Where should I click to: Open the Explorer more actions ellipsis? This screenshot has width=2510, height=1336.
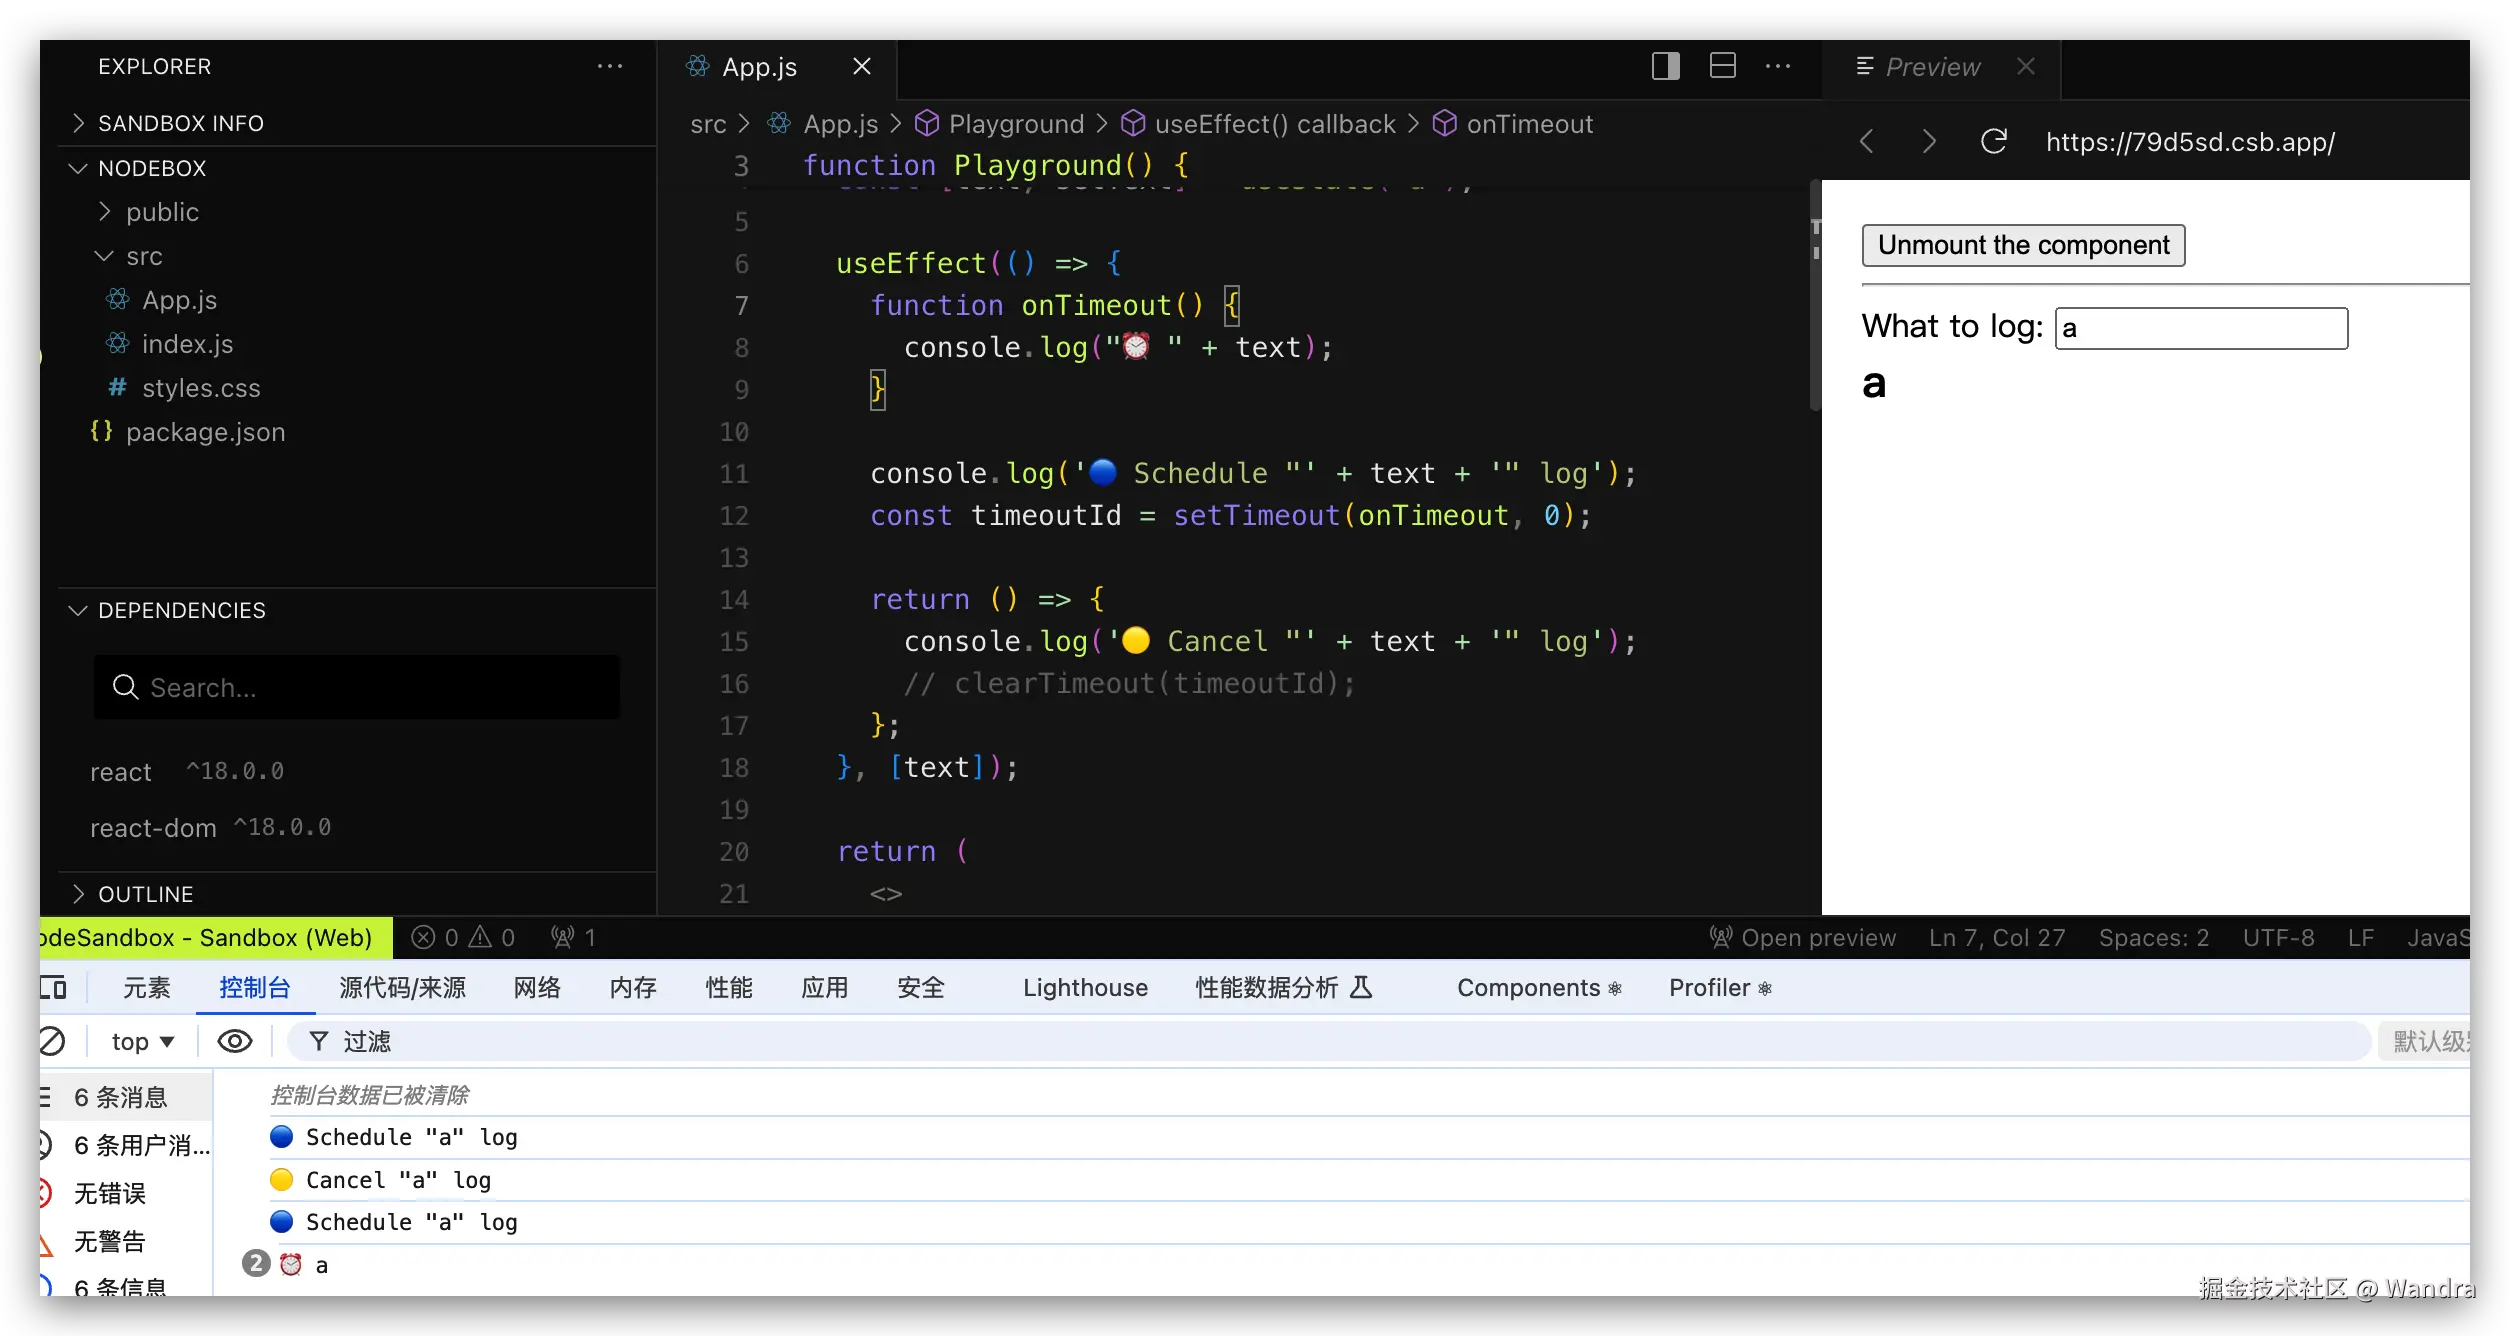pos(609,66)
